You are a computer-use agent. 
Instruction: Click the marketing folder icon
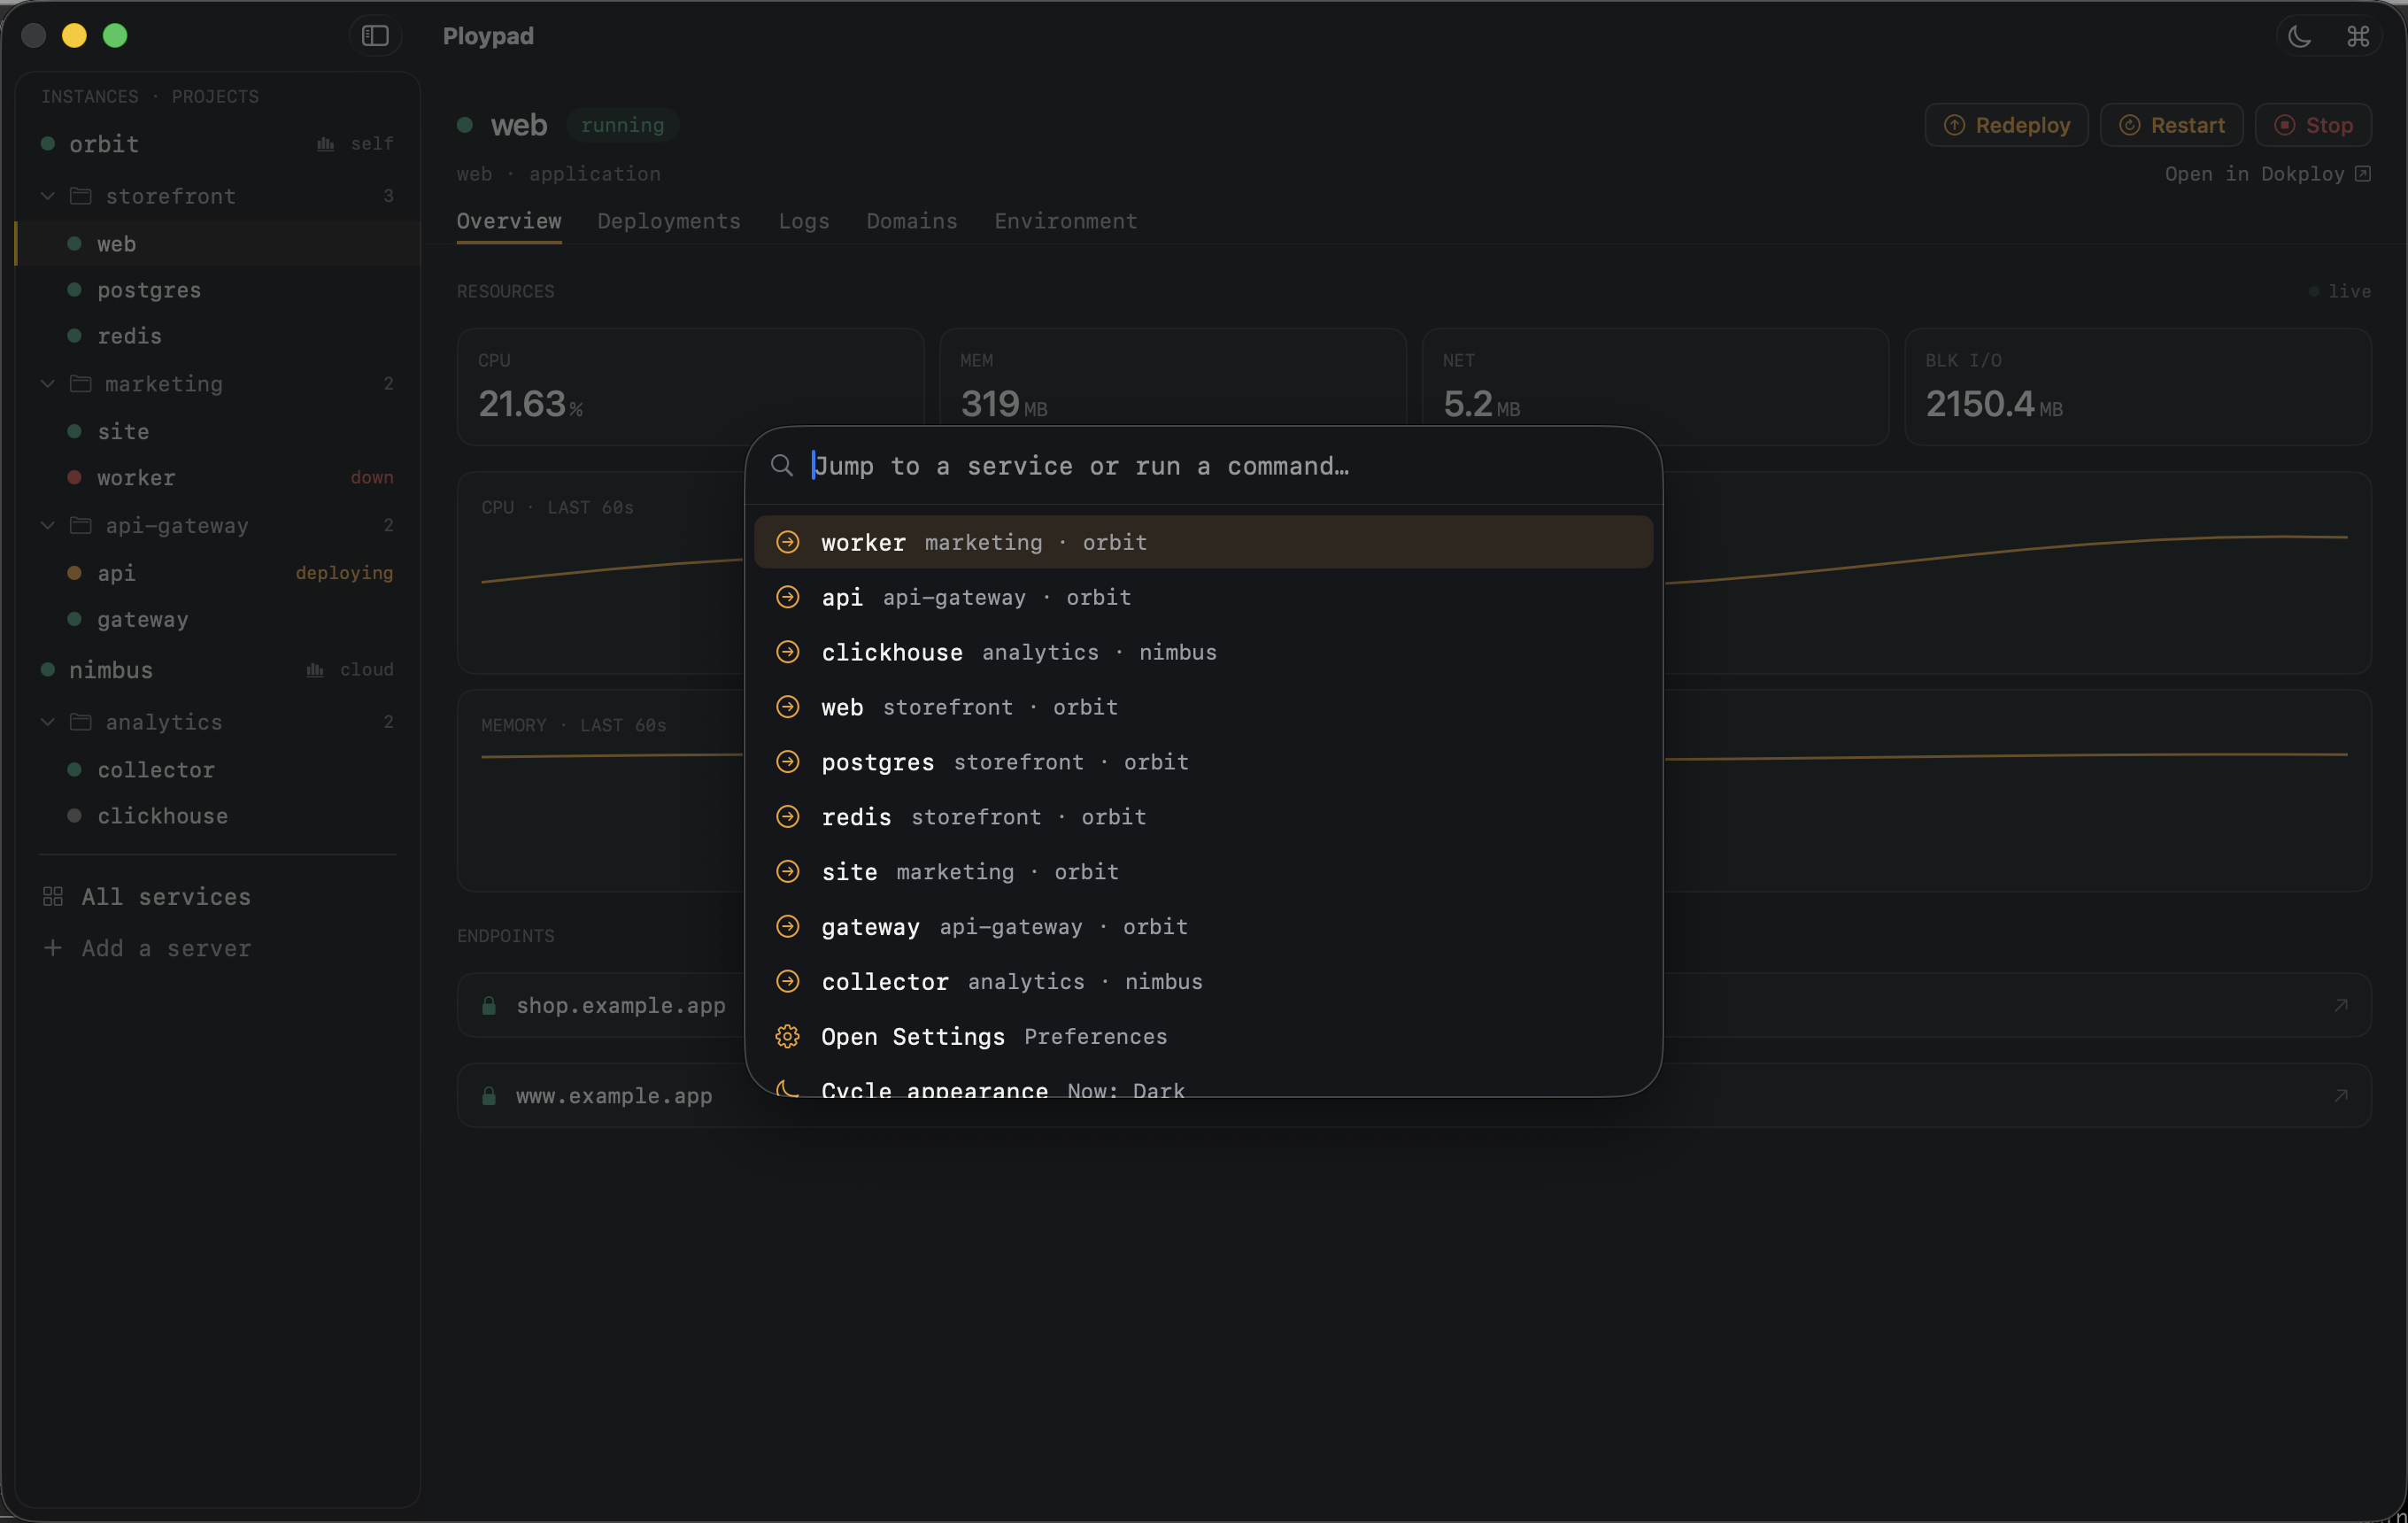click(81, 384)
